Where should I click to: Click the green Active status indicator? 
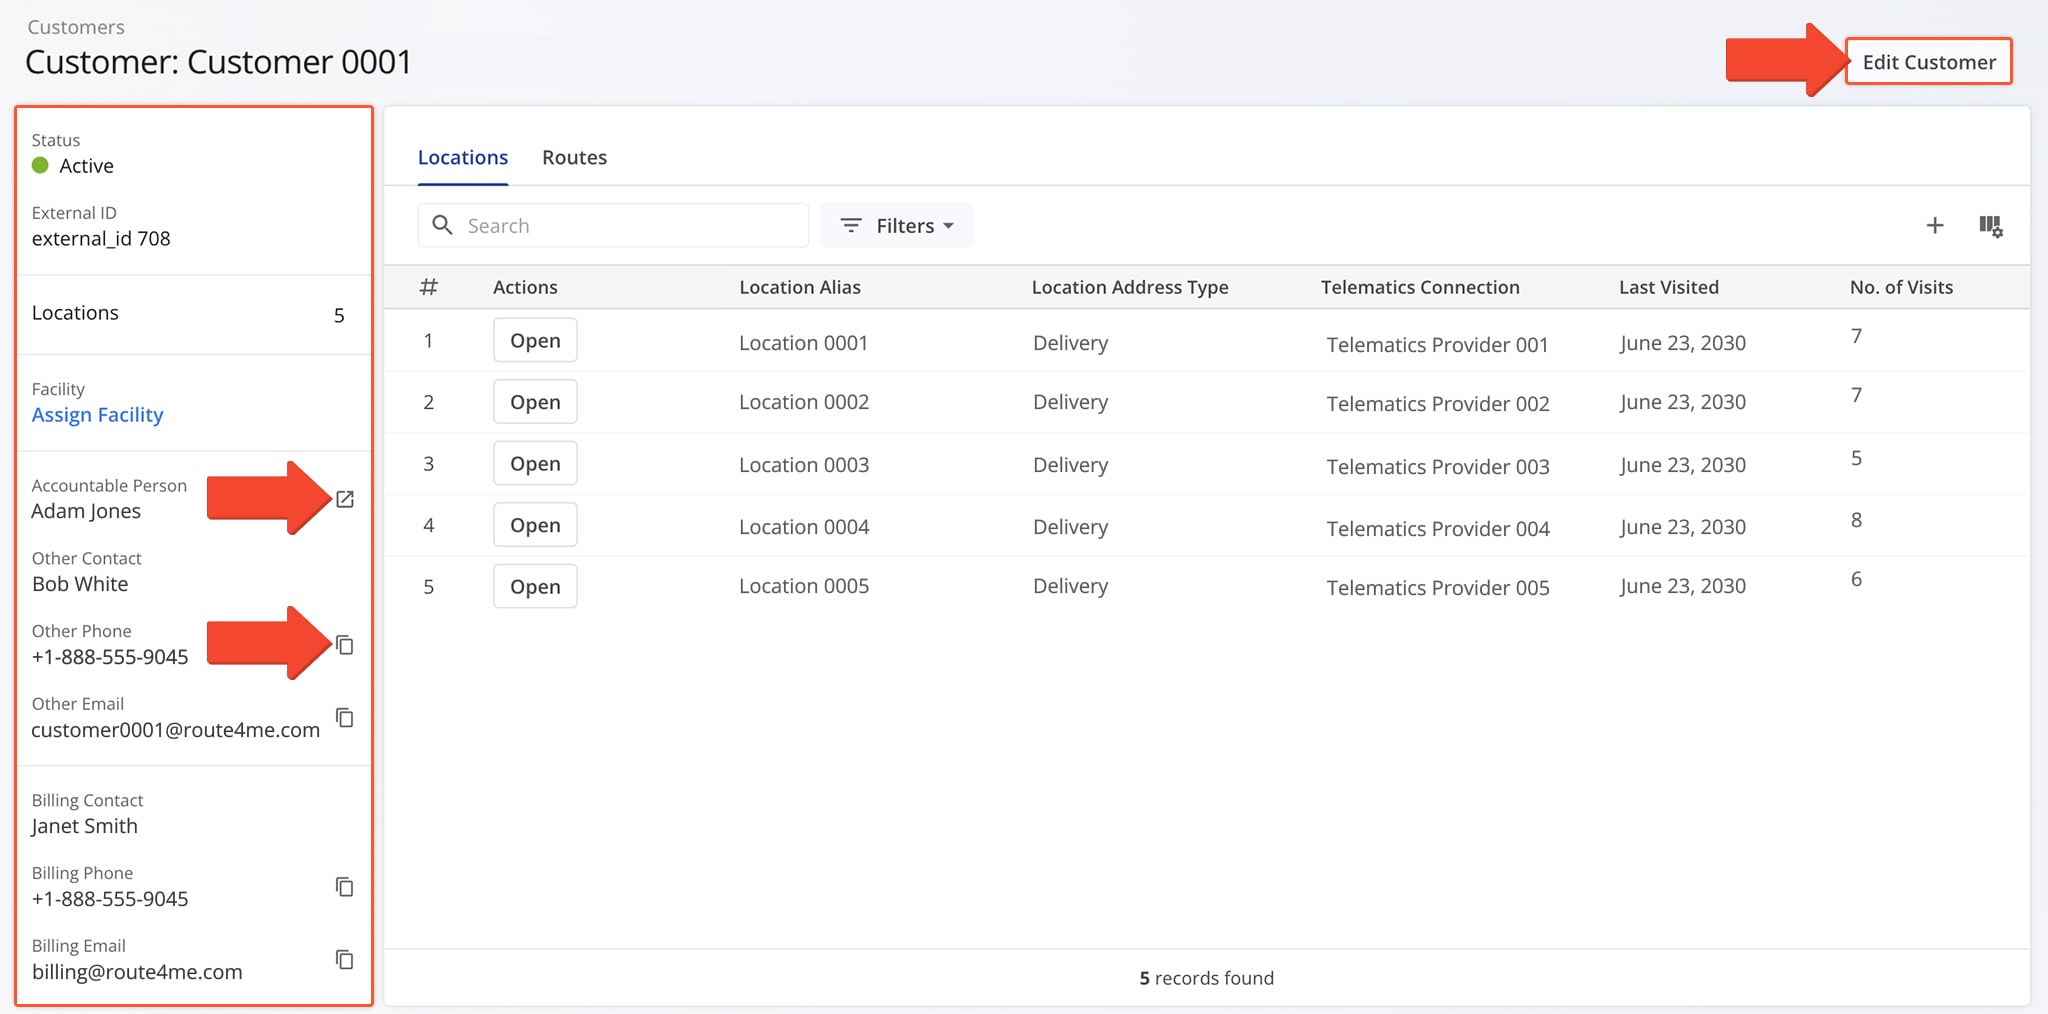click(x=40, y=166)
